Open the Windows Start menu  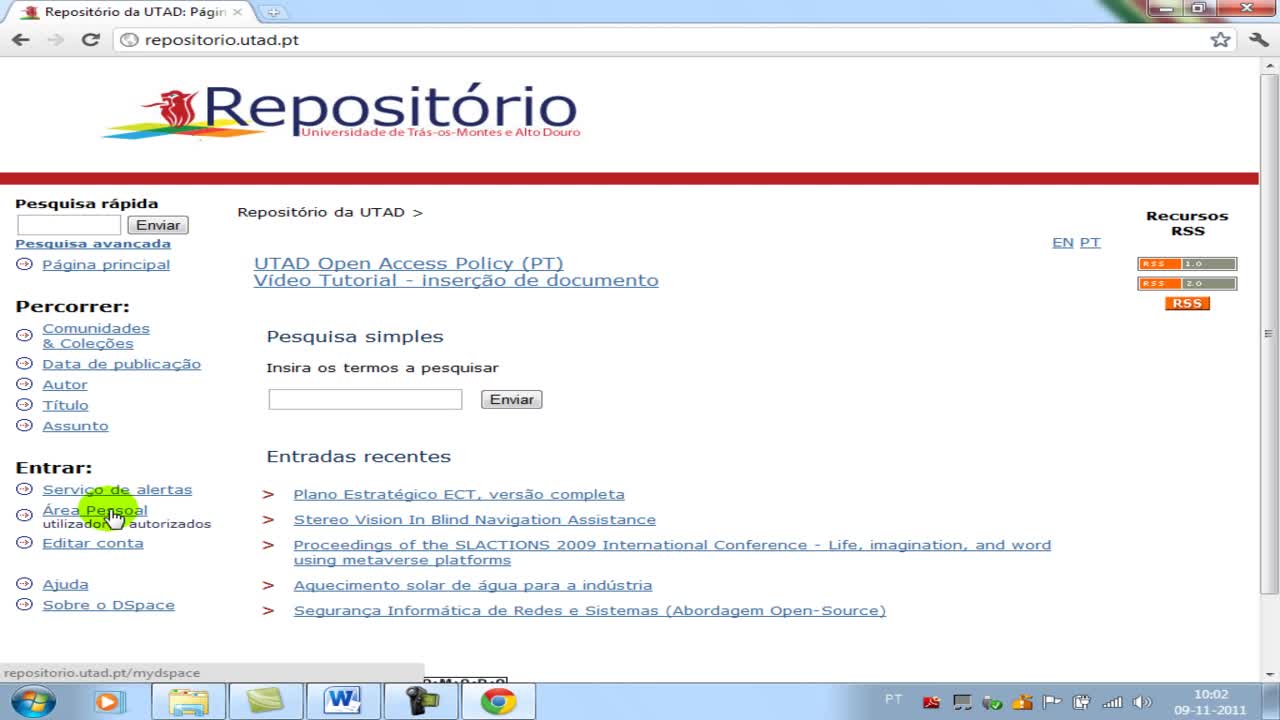pyautogui.click(x=33, y=701)
